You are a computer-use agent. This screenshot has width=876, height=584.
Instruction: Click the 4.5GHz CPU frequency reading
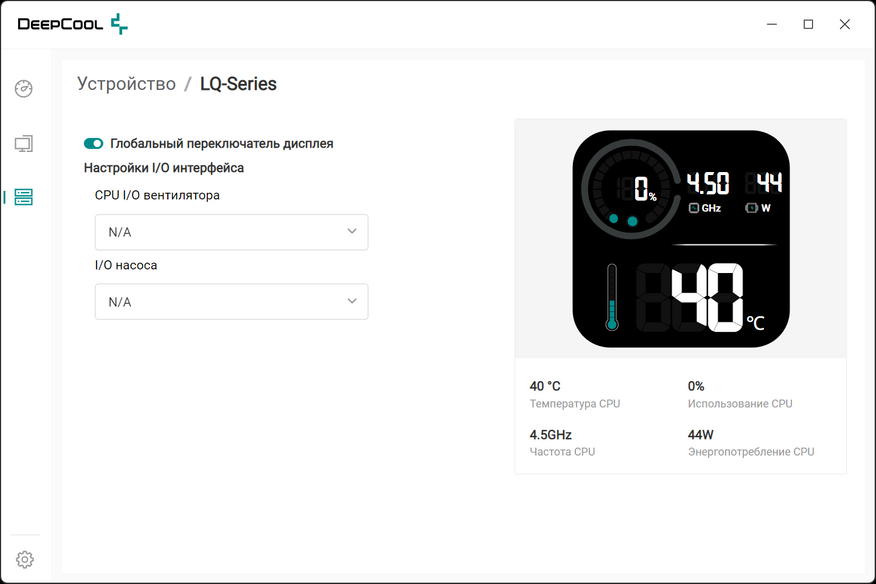pos(550,435)
